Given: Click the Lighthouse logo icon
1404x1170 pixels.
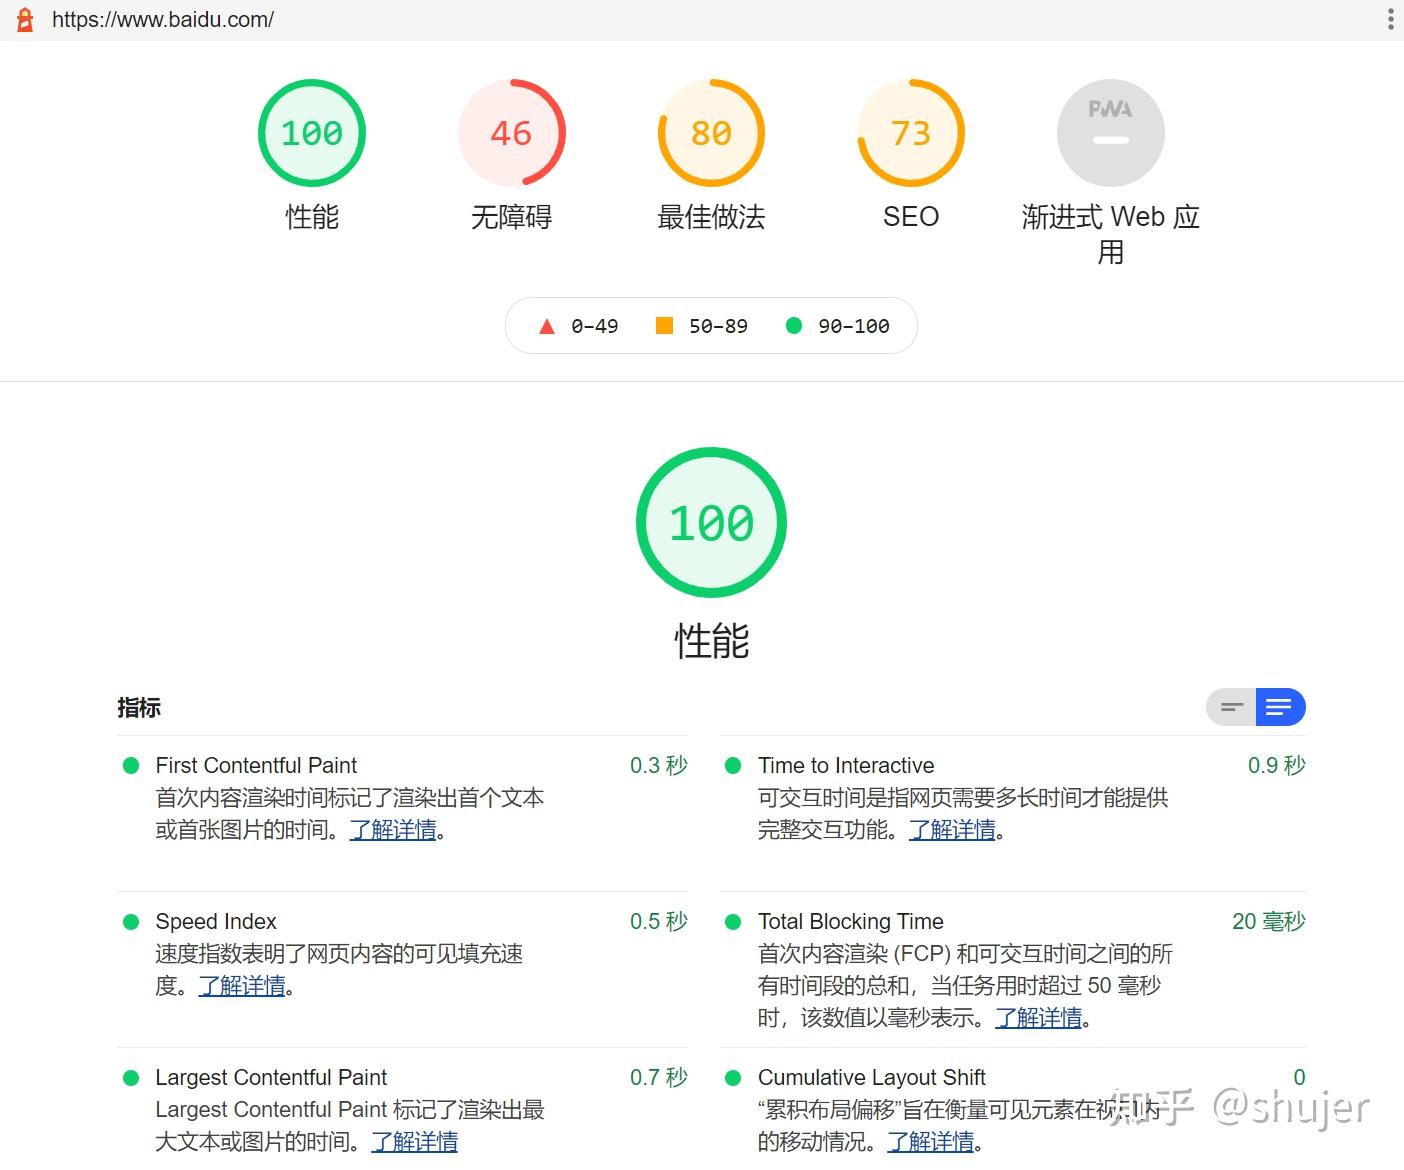Looking at the screenshot, I should pos(25,19).
